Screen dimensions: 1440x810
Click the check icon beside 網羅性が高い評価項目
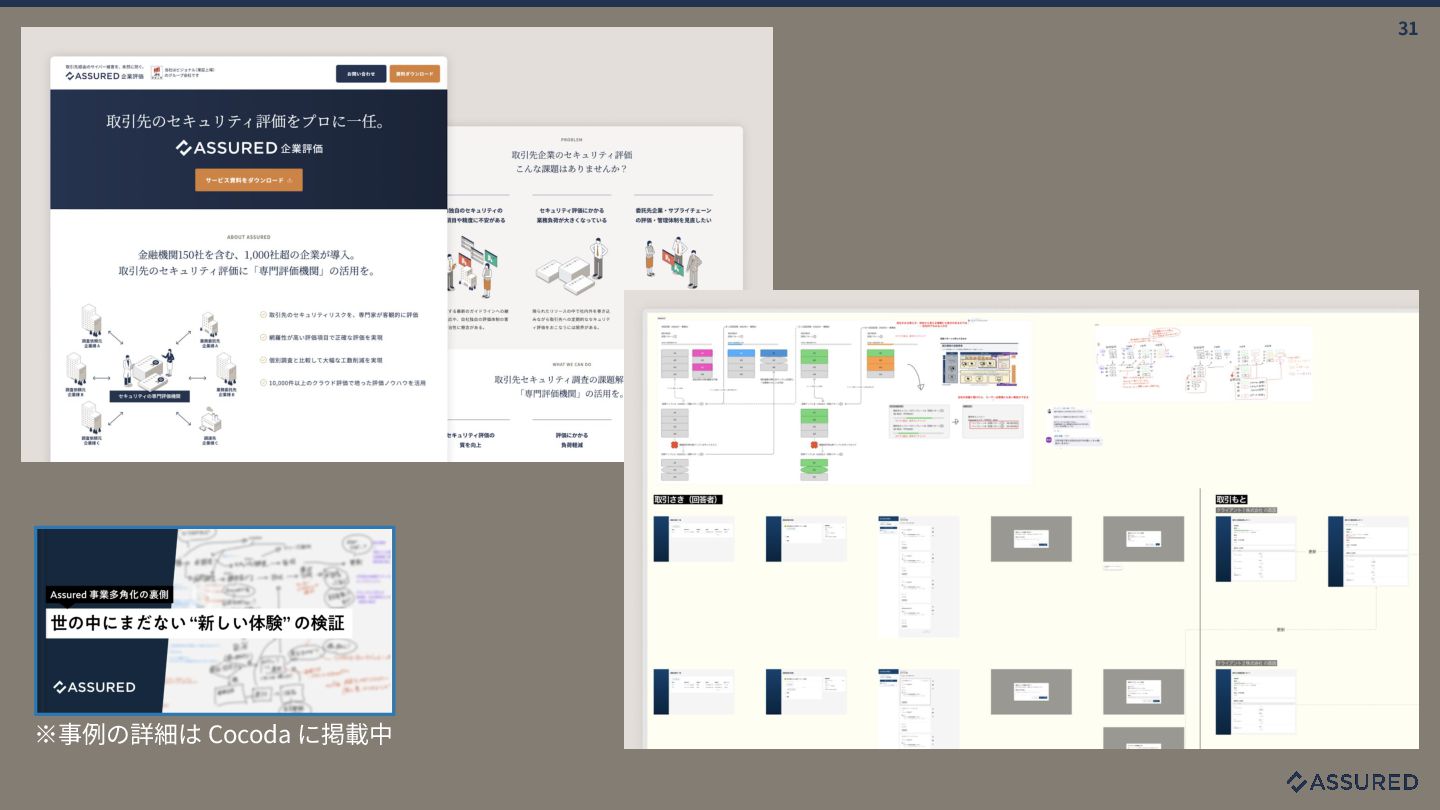[263, 338]
